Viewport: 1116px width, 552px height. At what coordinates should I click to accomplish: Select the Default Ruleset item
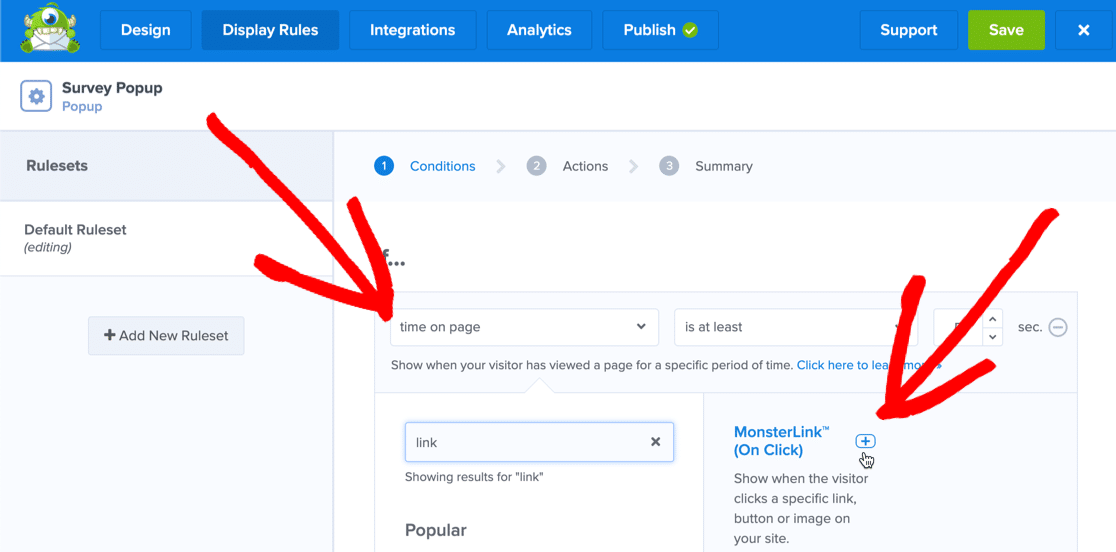coord(167,238)
